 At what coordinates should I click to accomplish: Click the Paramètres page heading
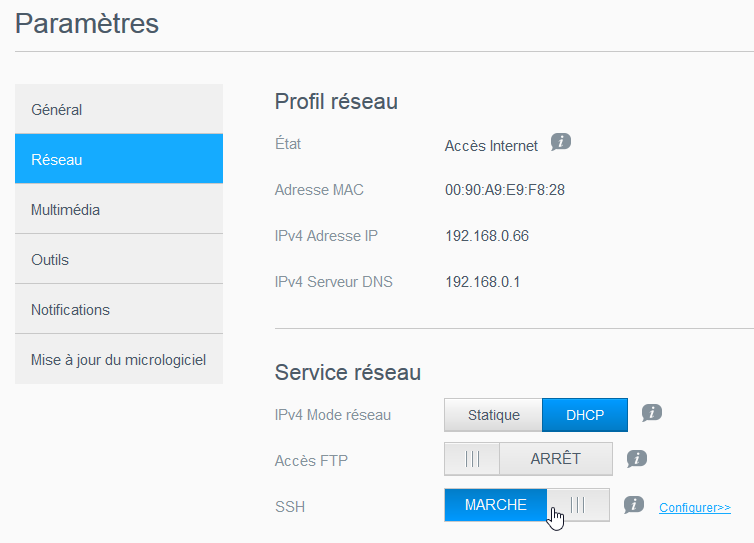click(x=87, y=24)
